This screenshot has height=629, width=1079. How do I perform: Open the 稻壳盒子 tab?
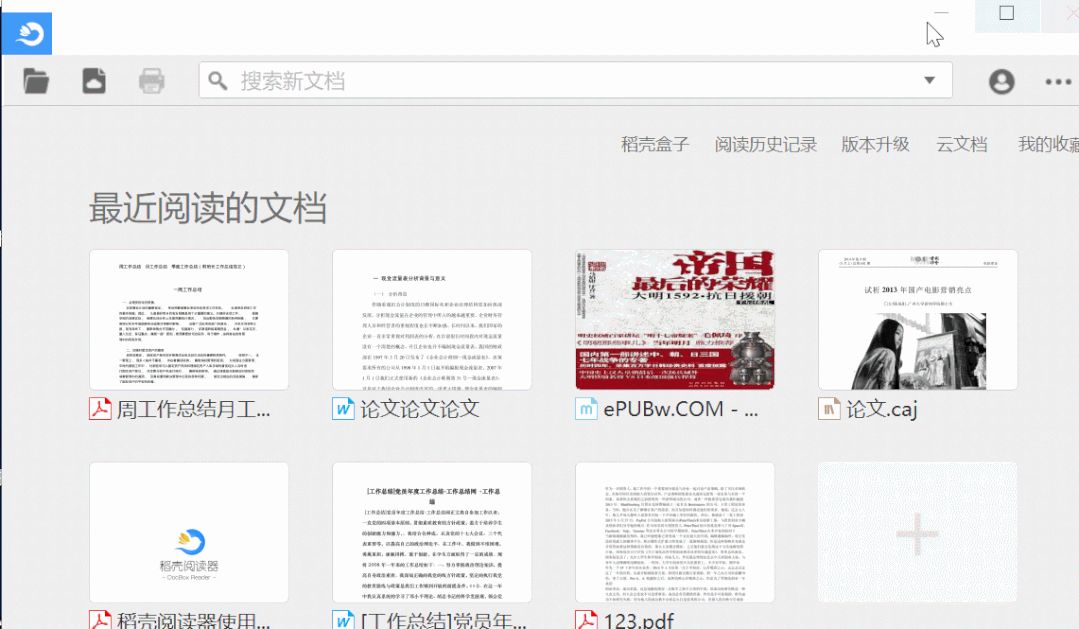click(654, 144)
